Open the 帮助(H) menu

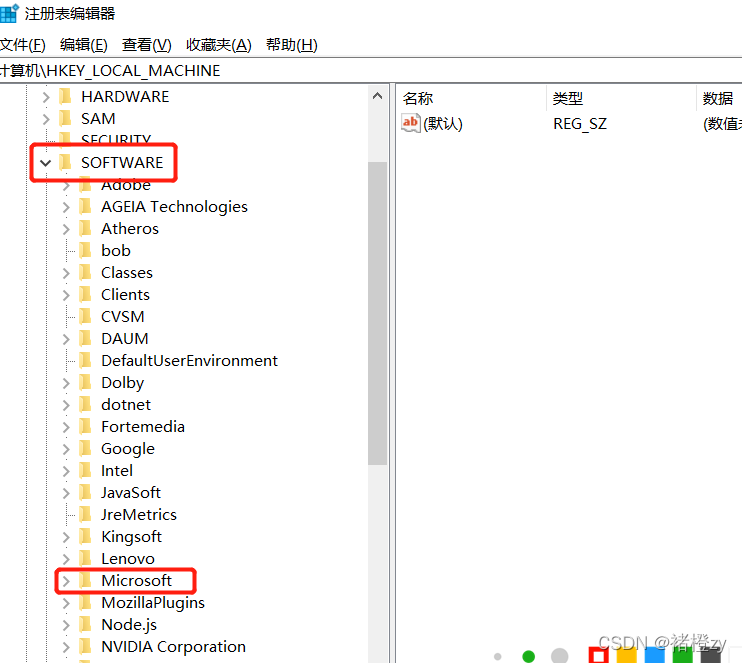tap(292, 45)
